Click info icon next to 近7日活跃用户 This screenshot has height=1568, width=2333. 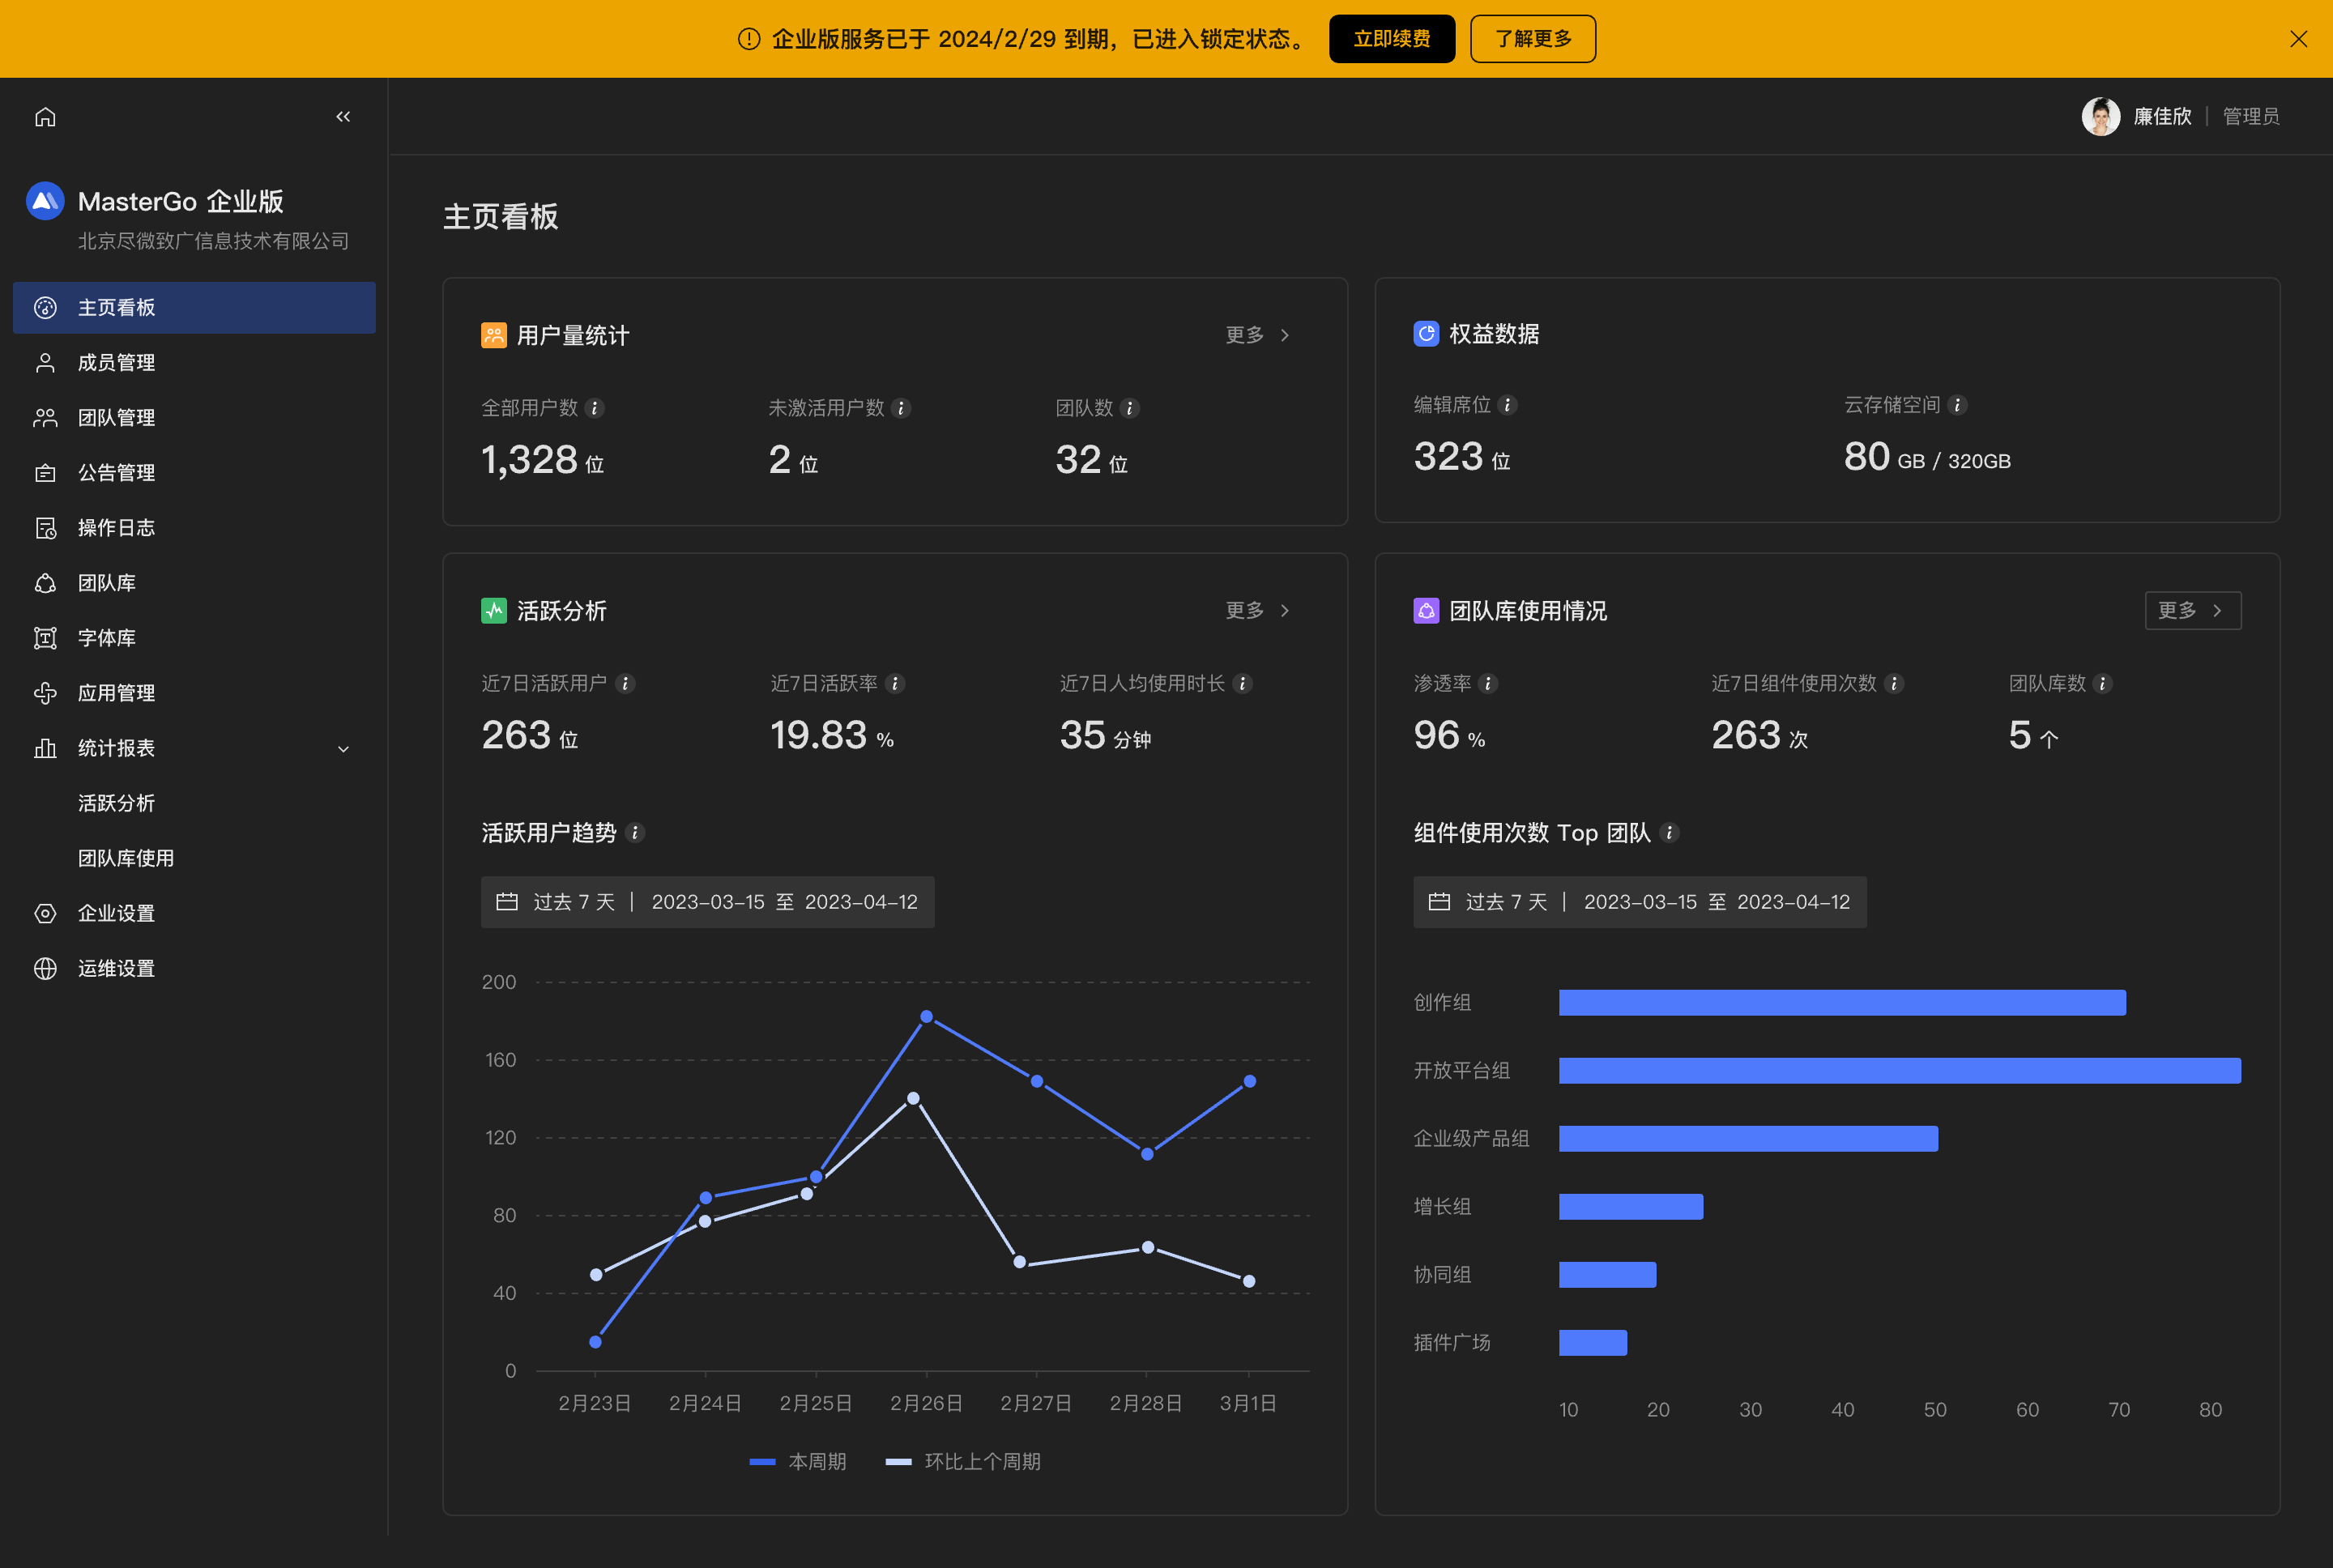(625, 683)
